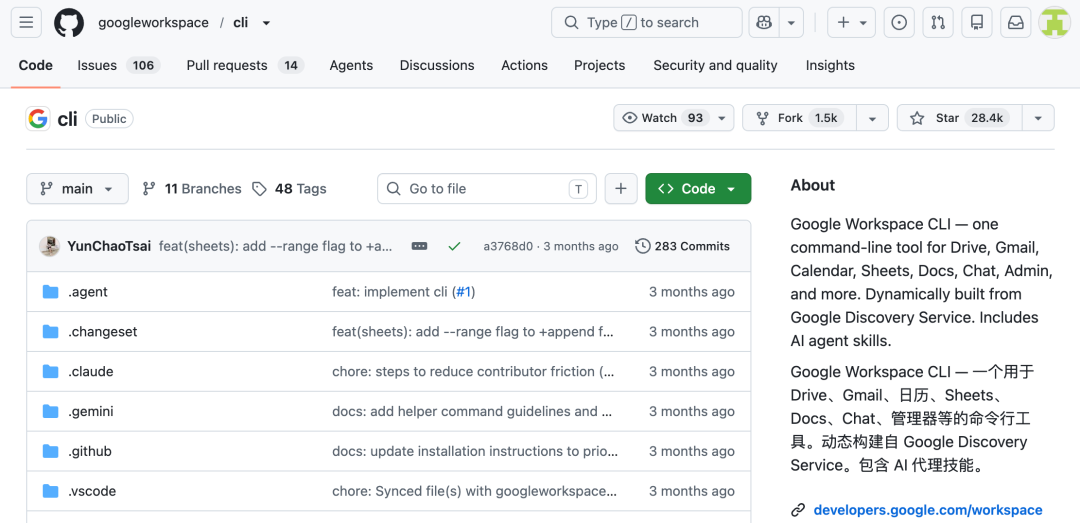Expand commit message ellipsis button
The height and width of the screenshot is (523, 1080).
point(419,246)
